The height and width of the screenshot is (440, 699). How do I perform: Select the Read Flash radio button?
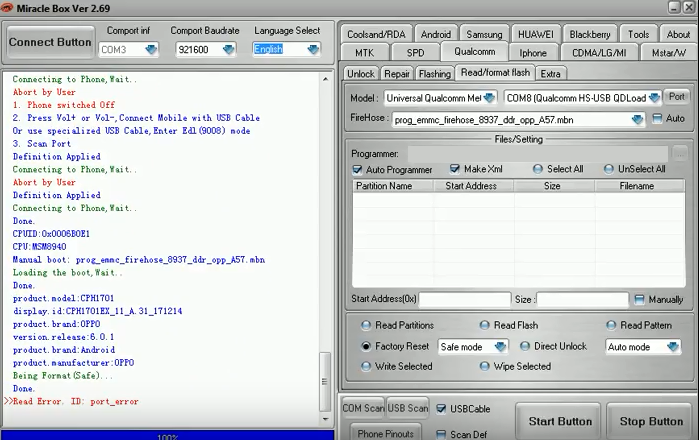[485, 325]
